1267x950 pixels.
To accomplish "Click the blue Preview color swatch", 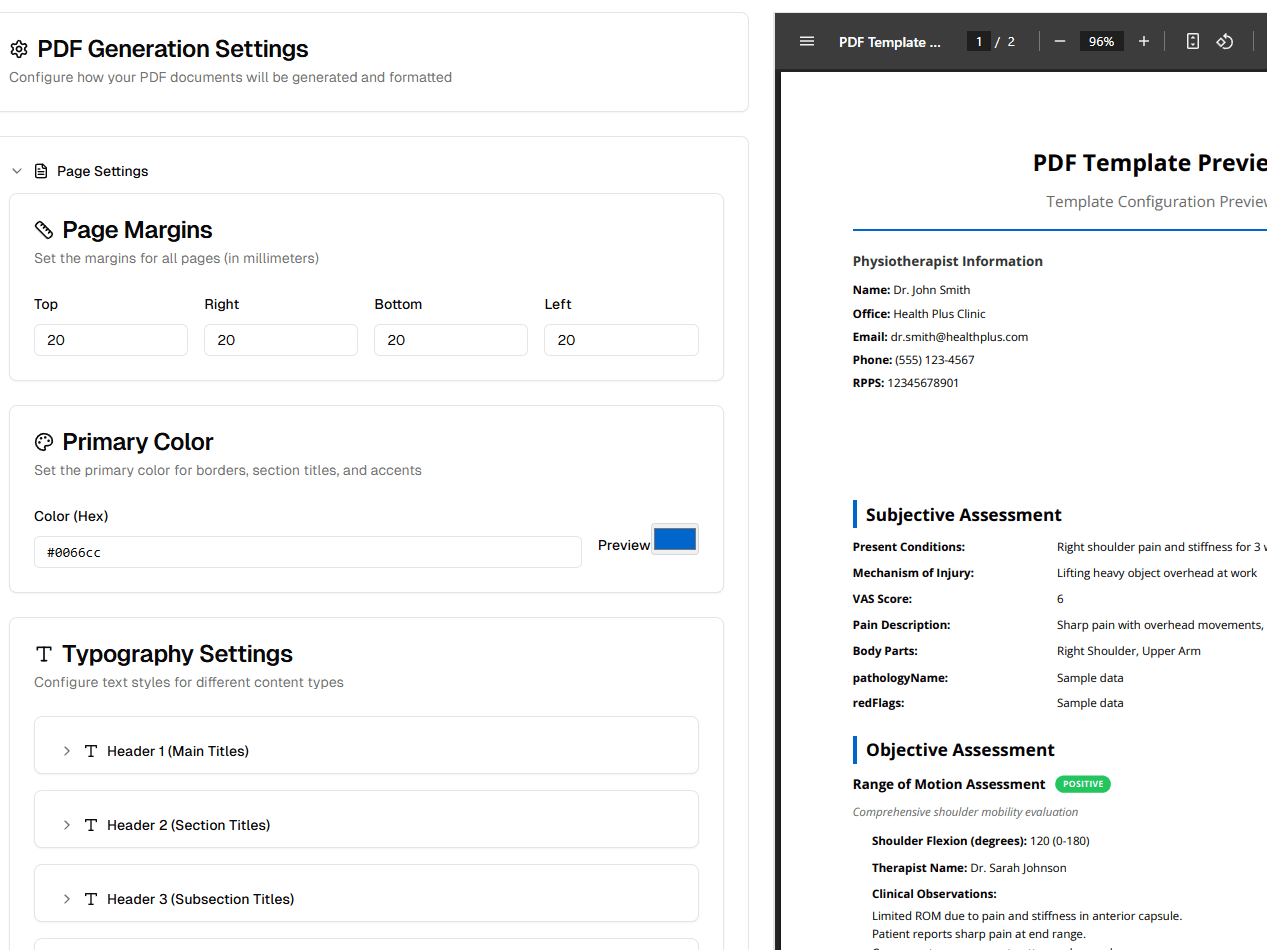I will coord(675,539).
